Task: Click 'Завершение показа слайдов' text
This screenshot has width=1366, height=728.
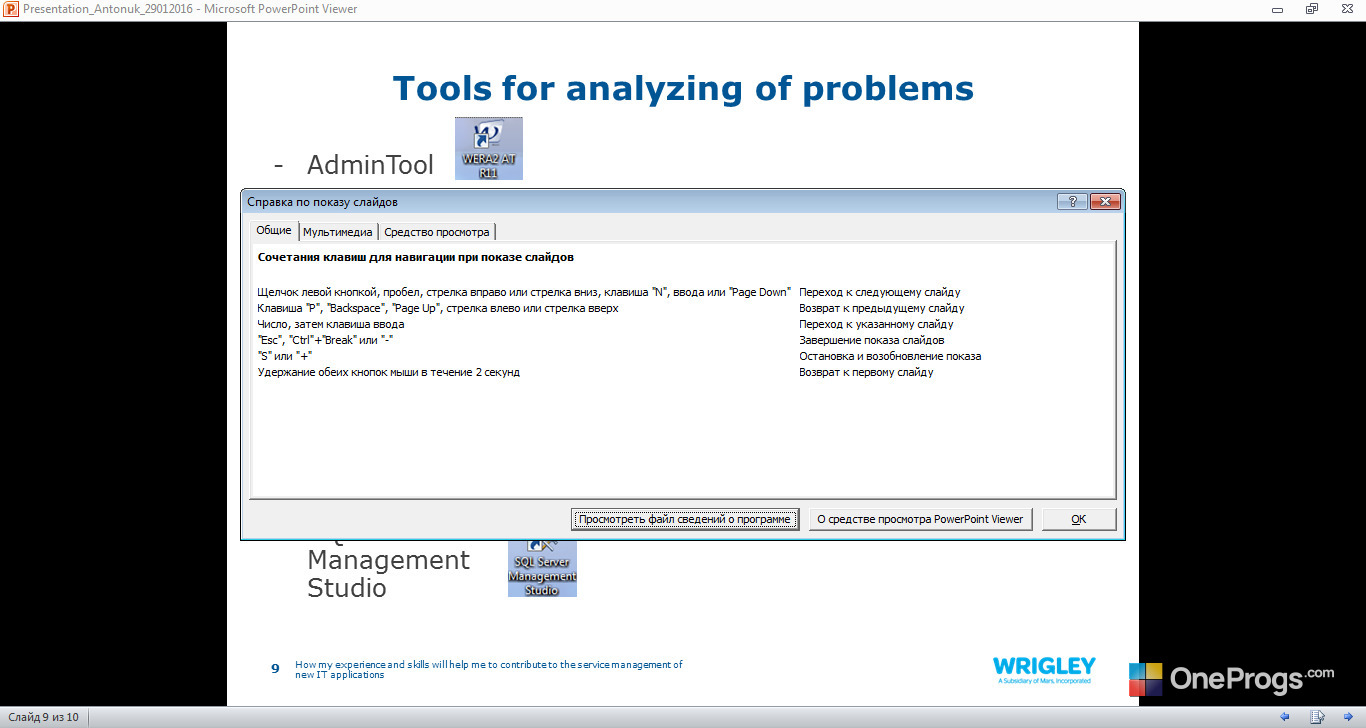Action: coord(871,340)
